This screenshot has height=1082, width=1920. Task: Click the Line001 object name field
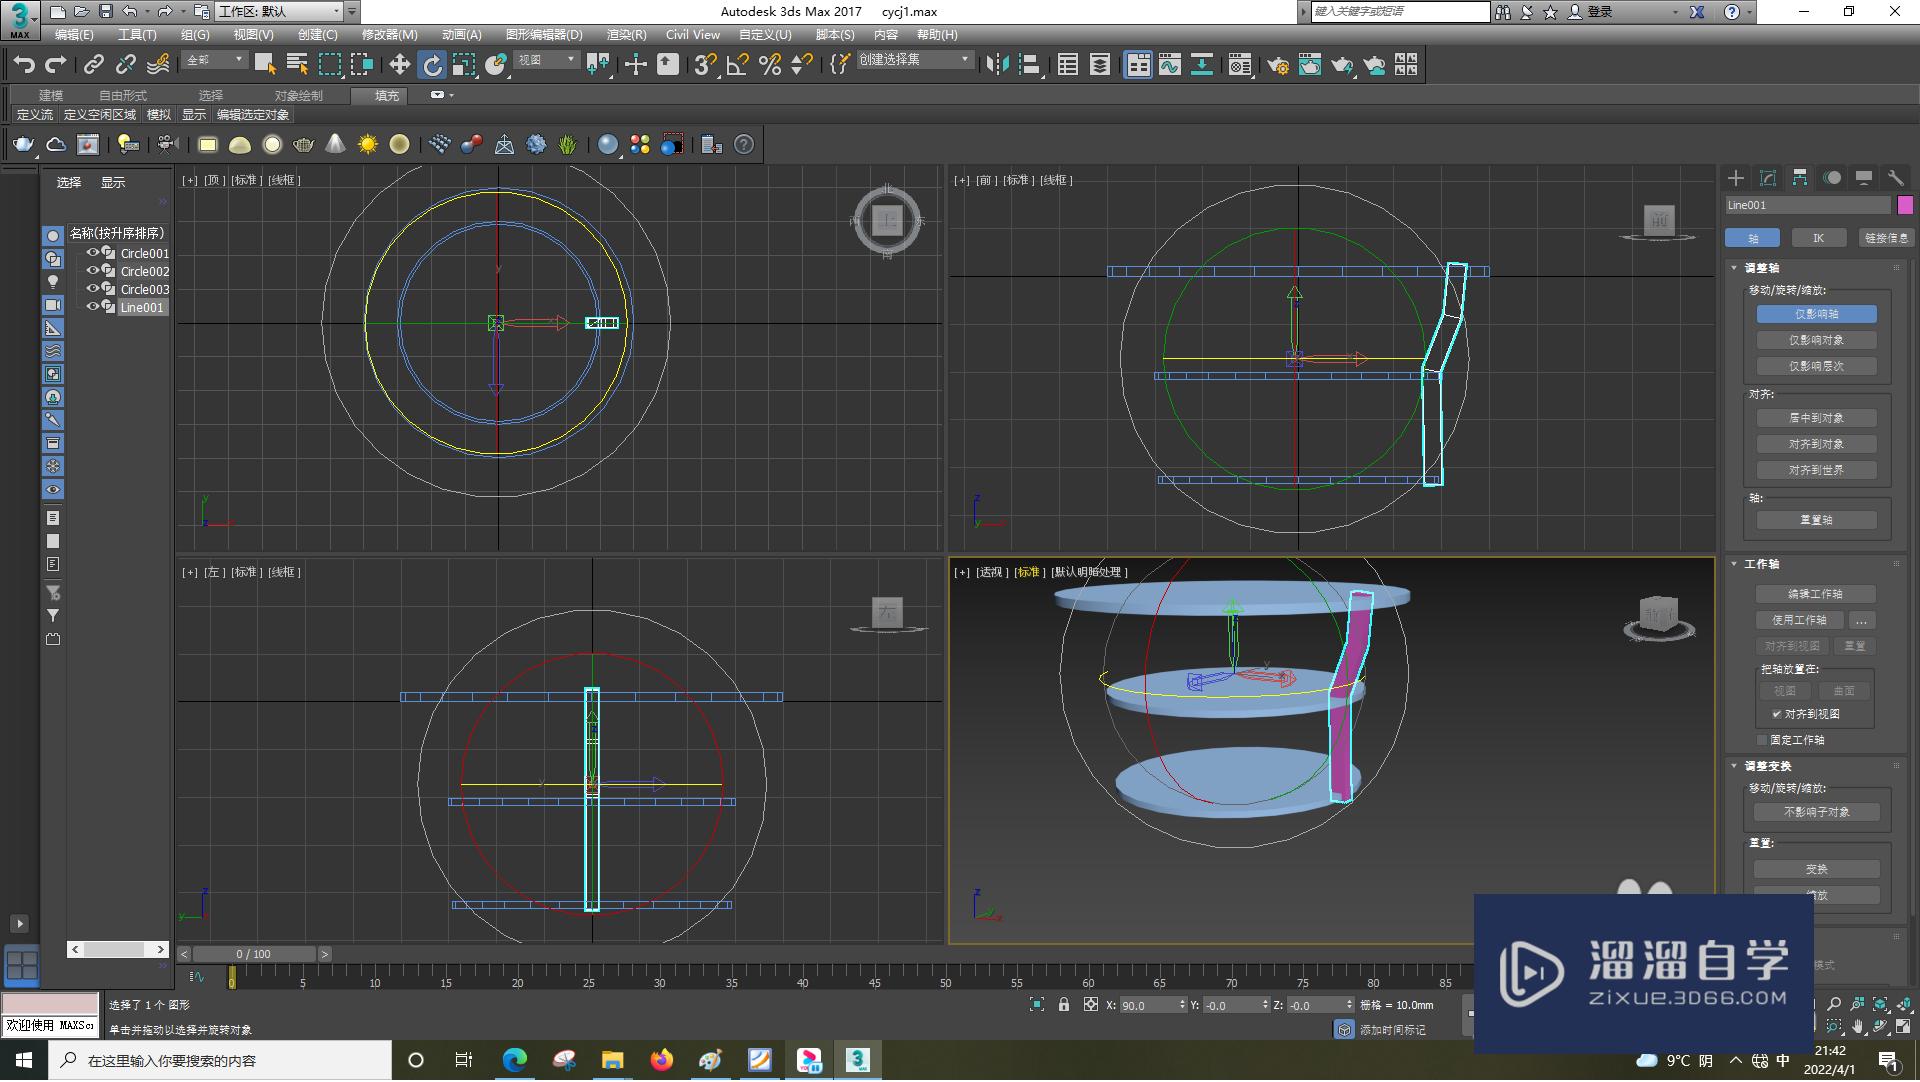pyautogui.click(x=1808, y=205)
